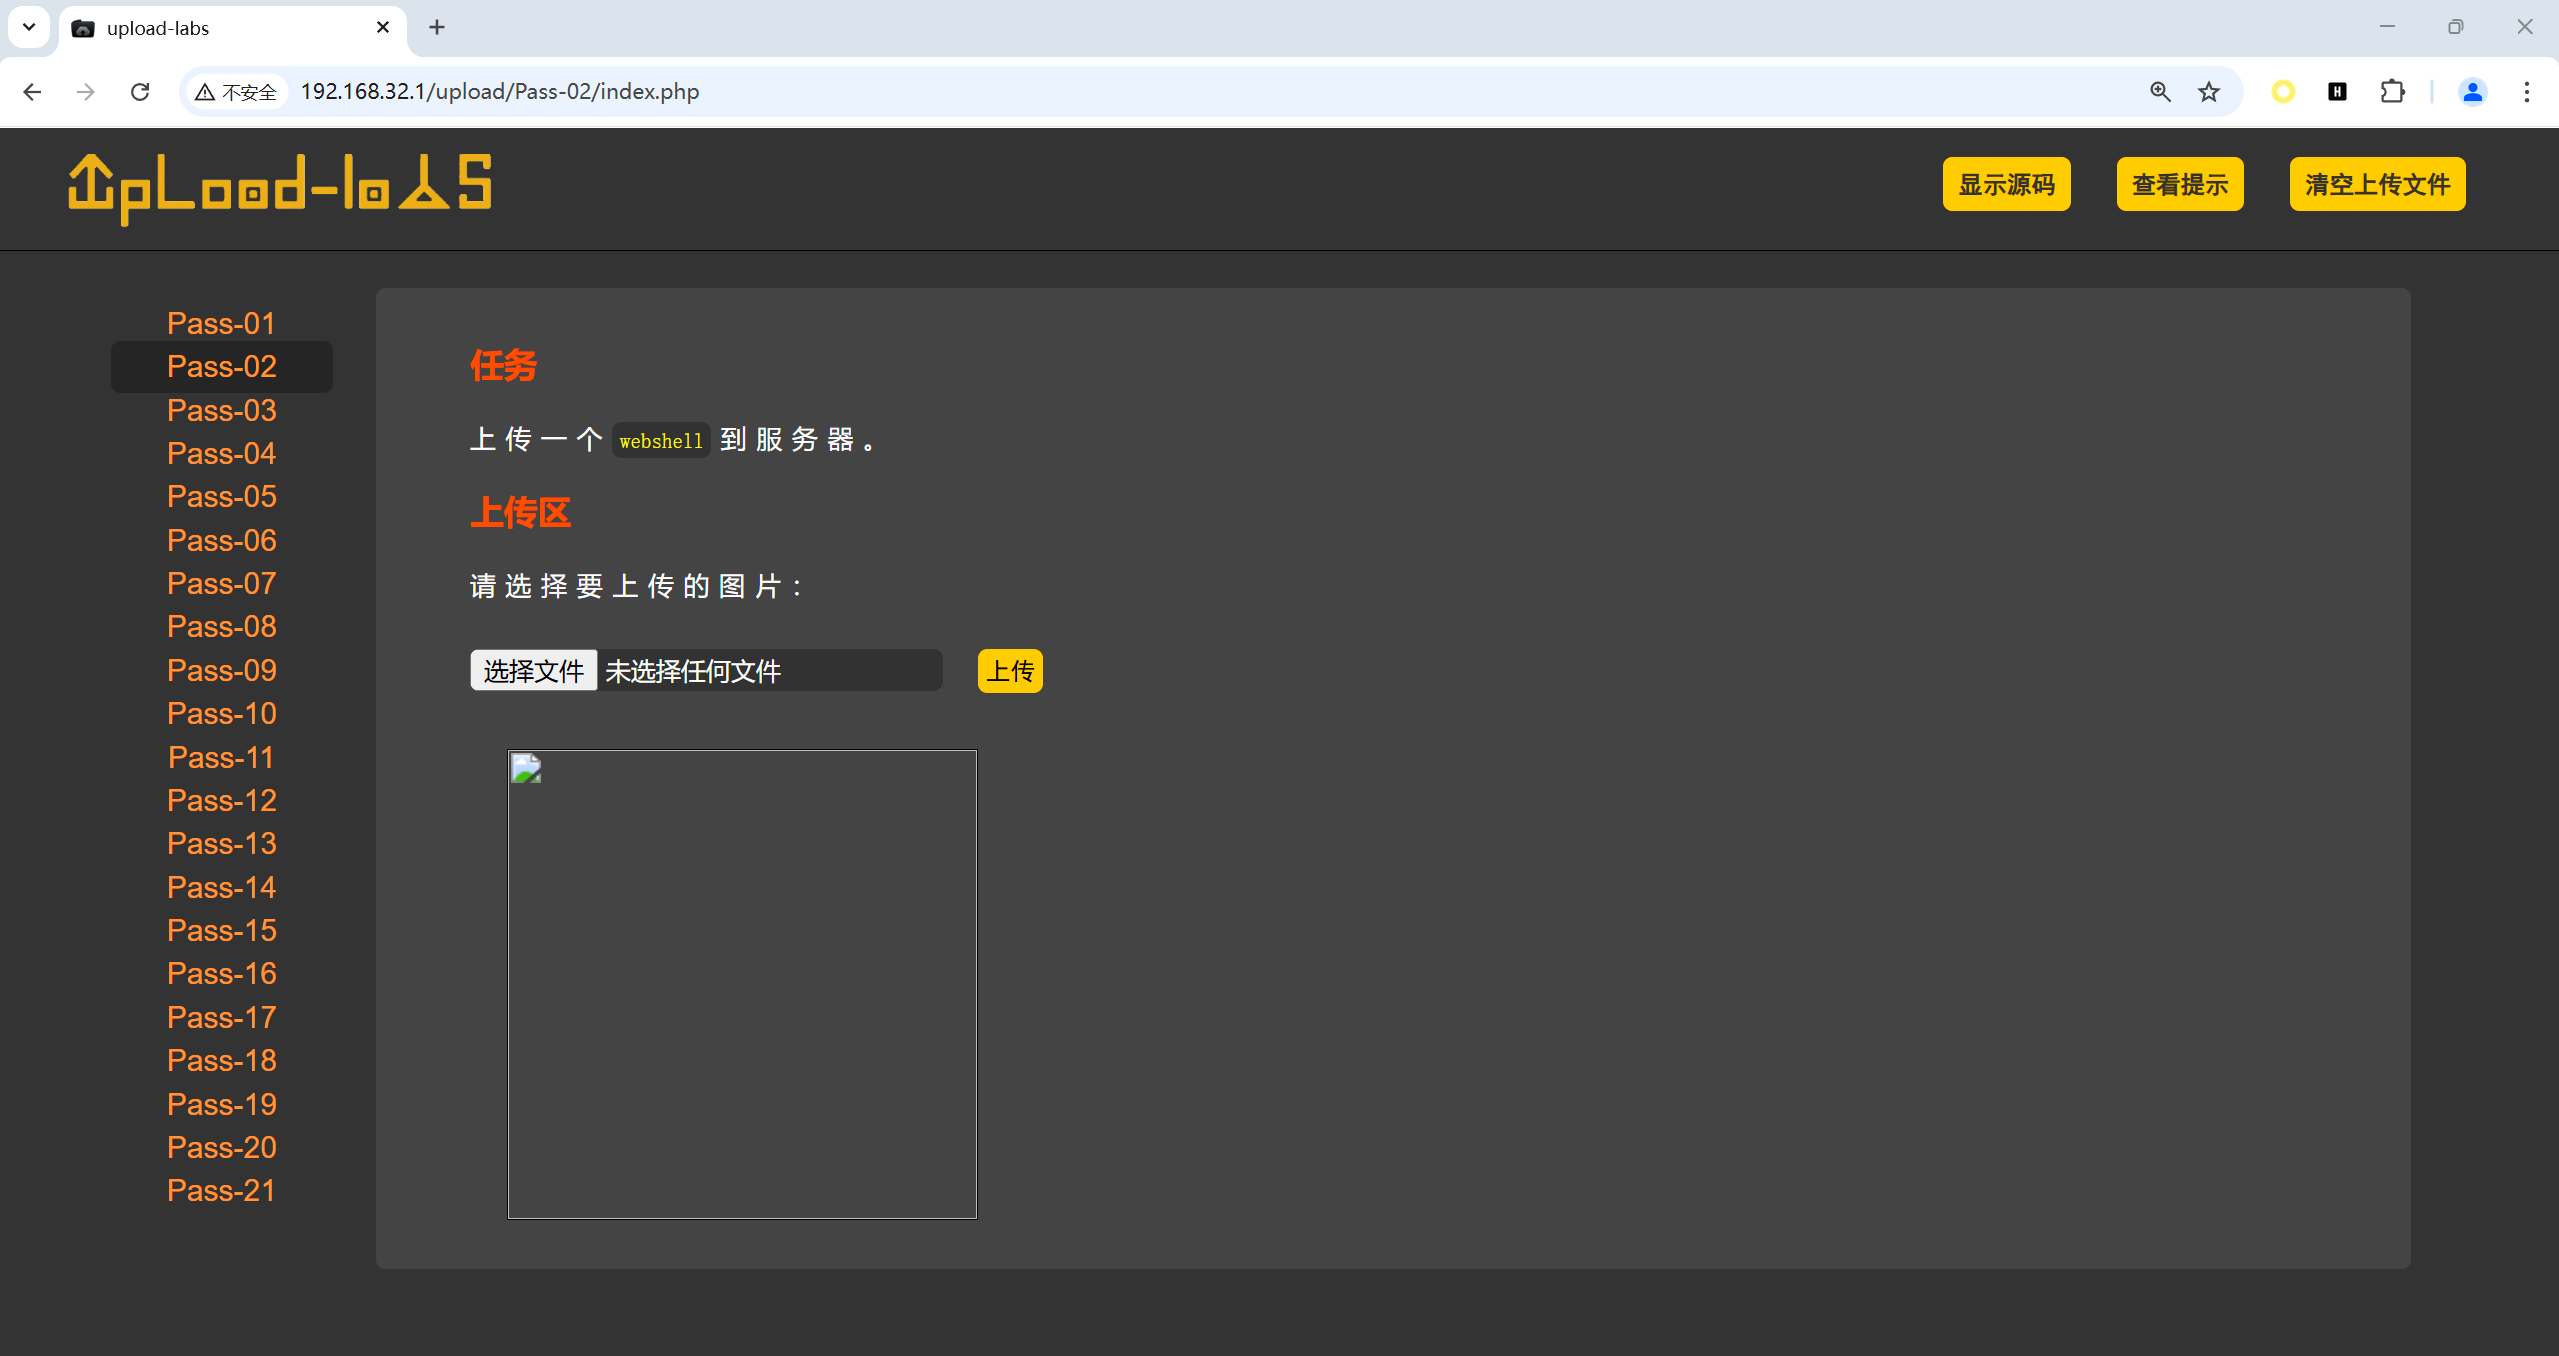Click the 显示源码 button

(2005, 184)
